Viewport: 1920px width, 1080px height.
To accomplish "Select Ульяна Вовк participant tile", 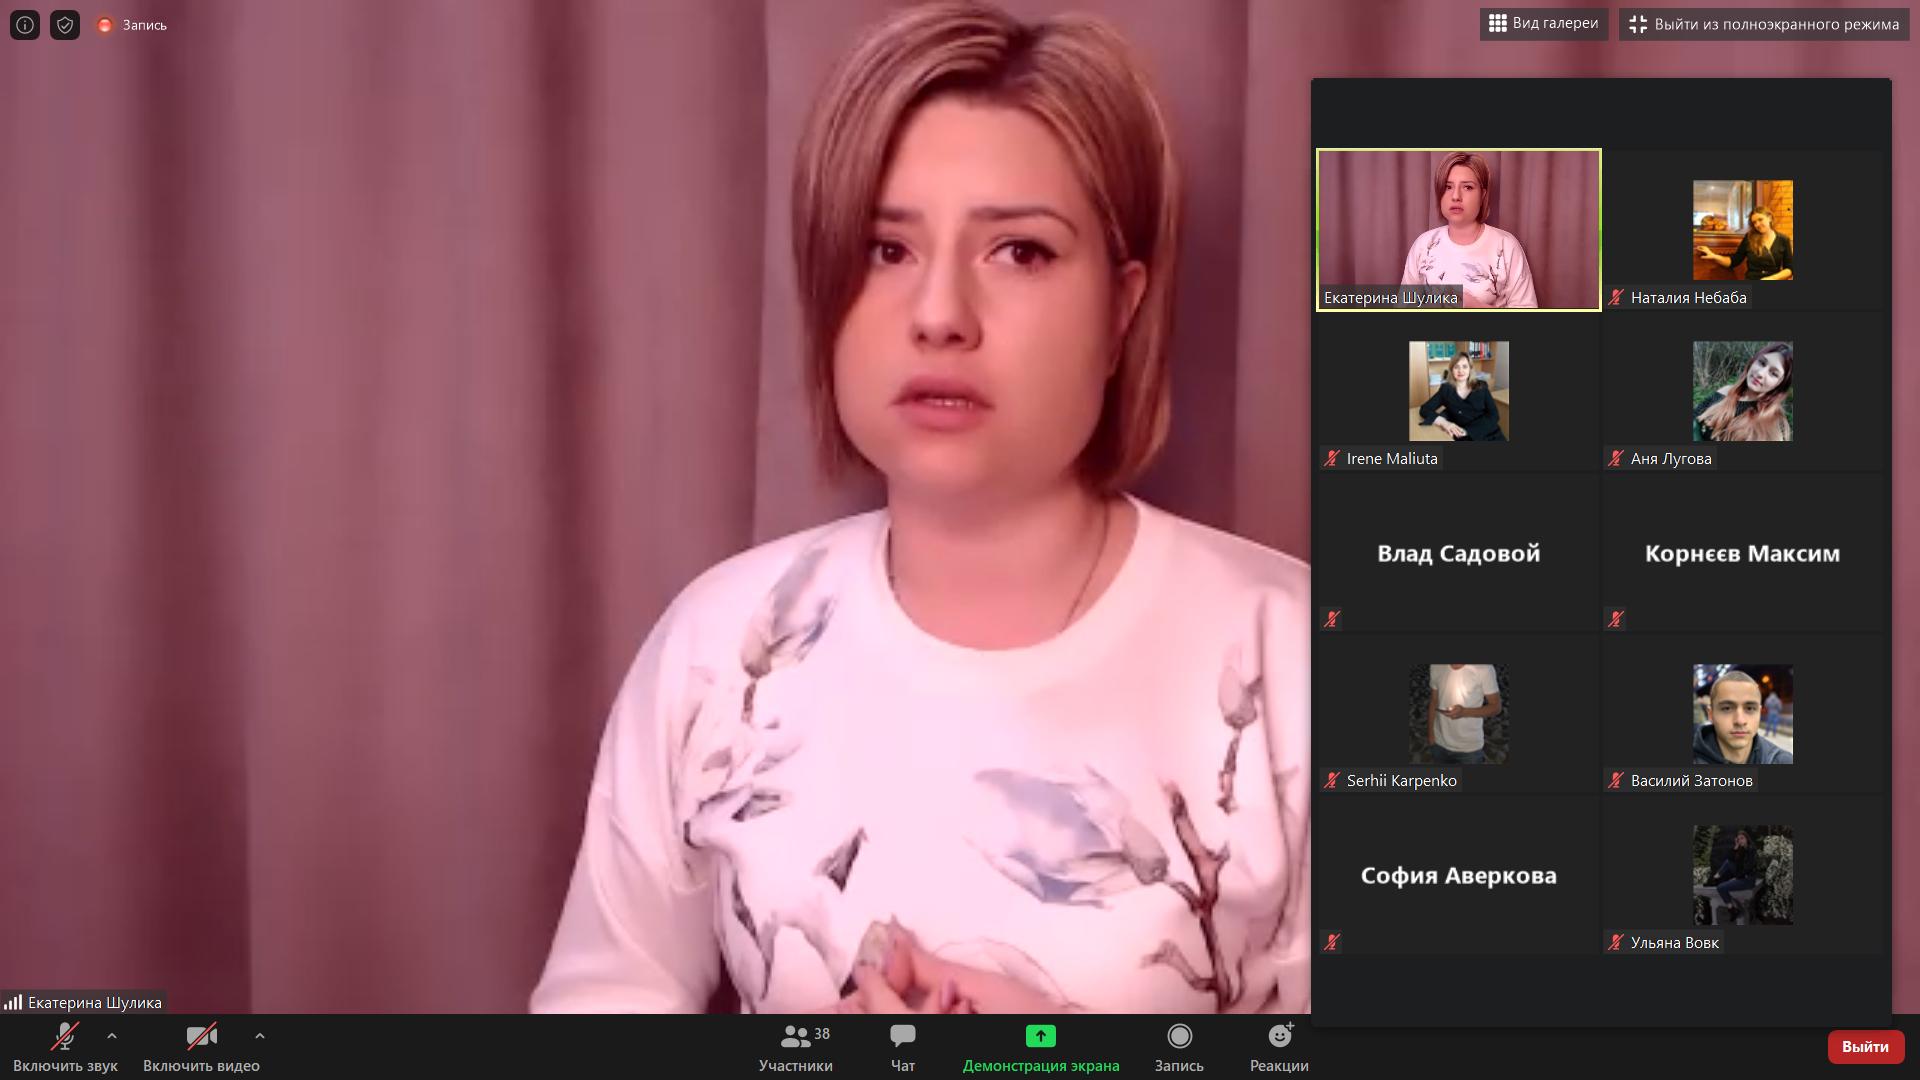I will (1743, 875).
